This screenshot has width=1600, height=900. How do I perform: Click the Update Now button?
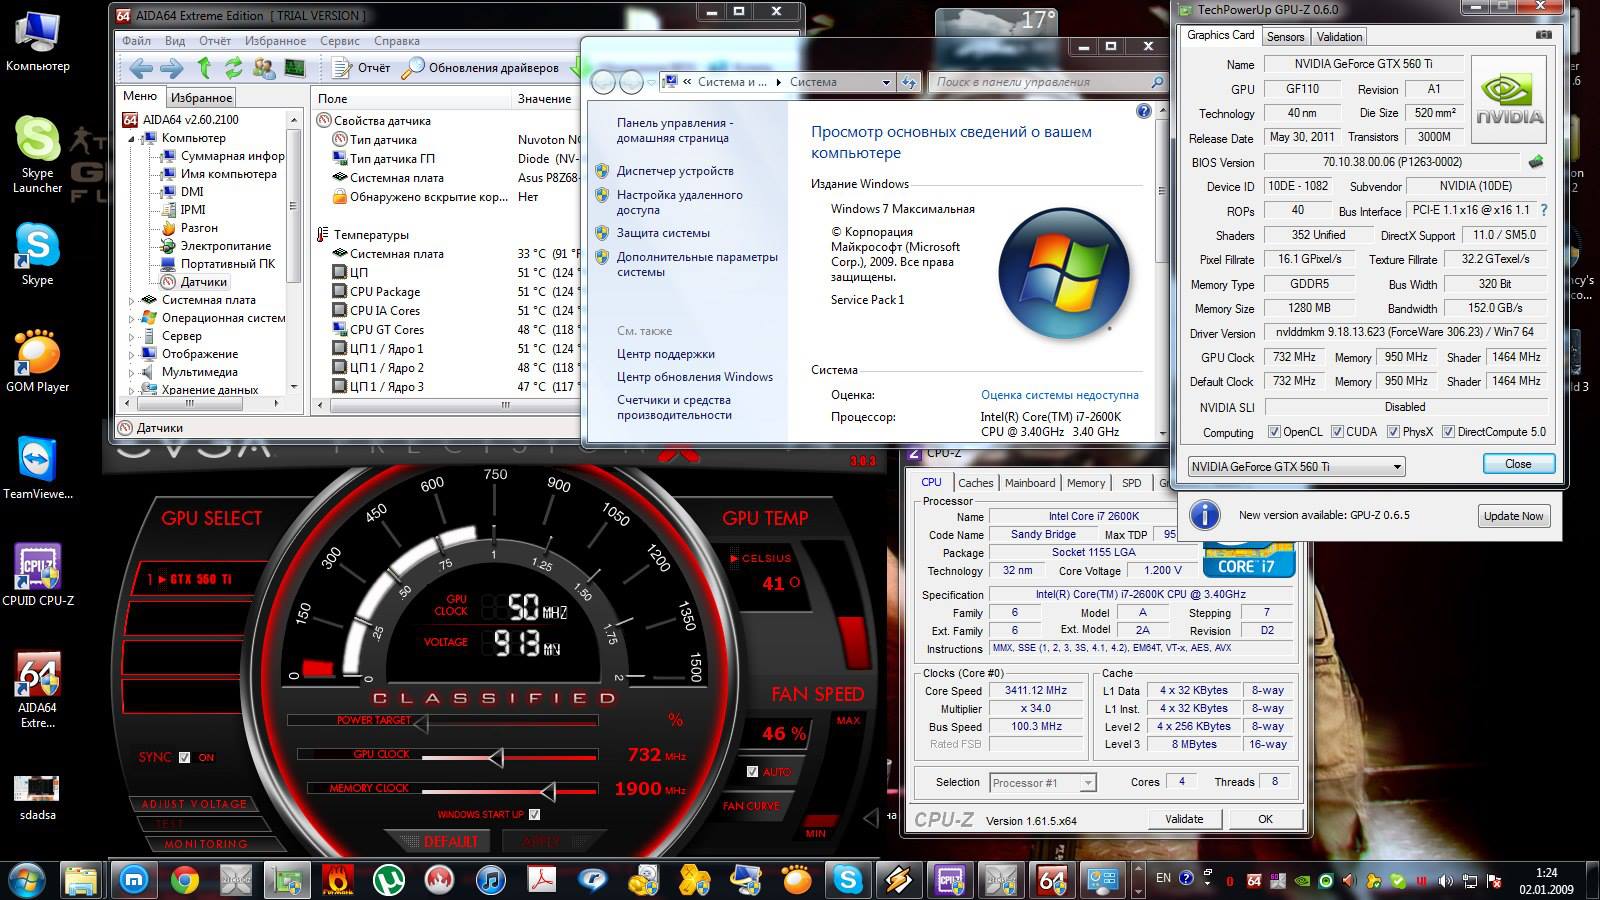[1513, 516]
